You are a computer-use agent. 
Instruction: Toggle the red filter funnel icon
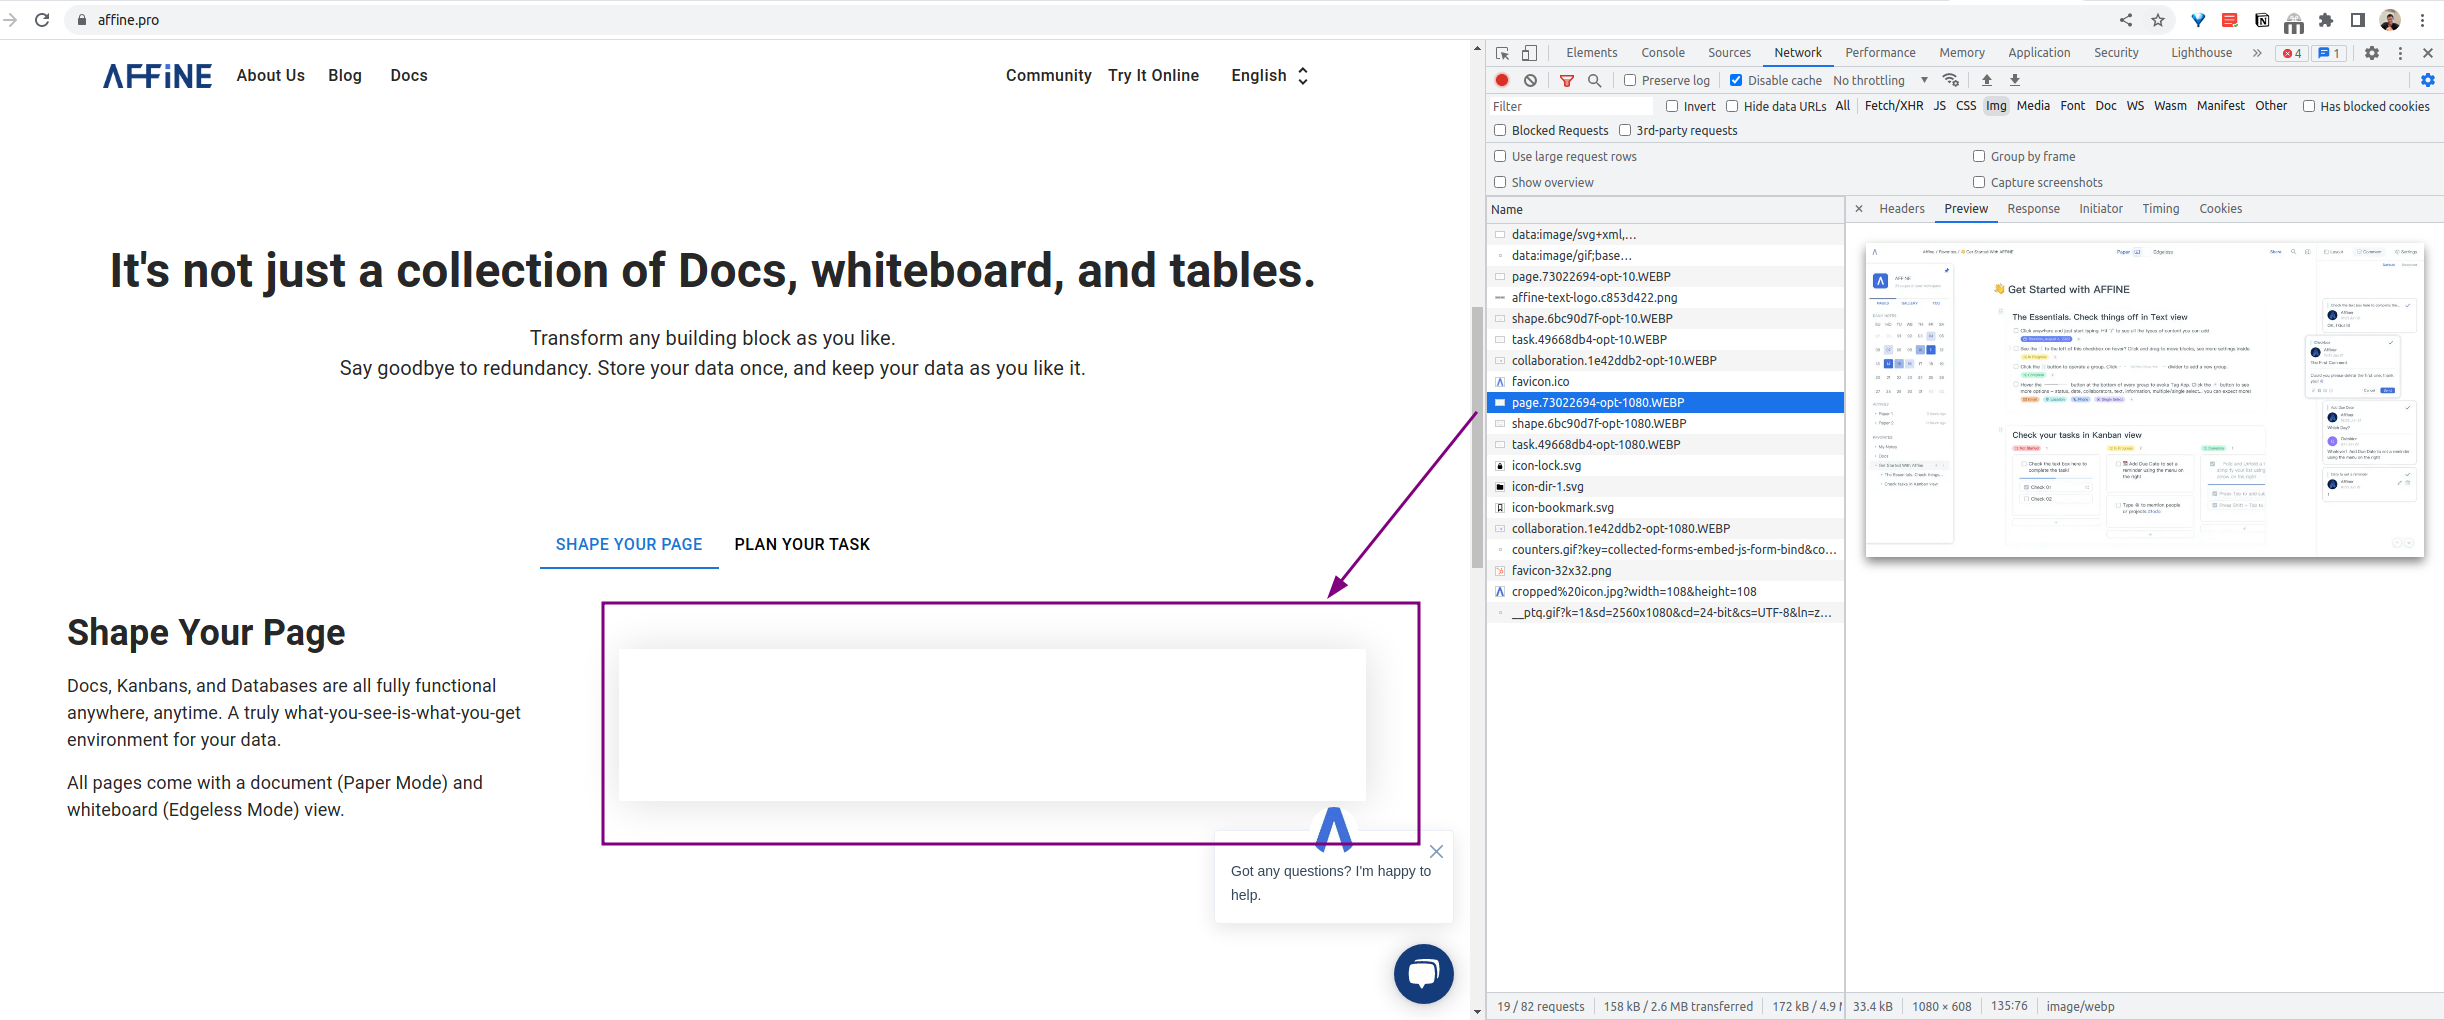1567,80
